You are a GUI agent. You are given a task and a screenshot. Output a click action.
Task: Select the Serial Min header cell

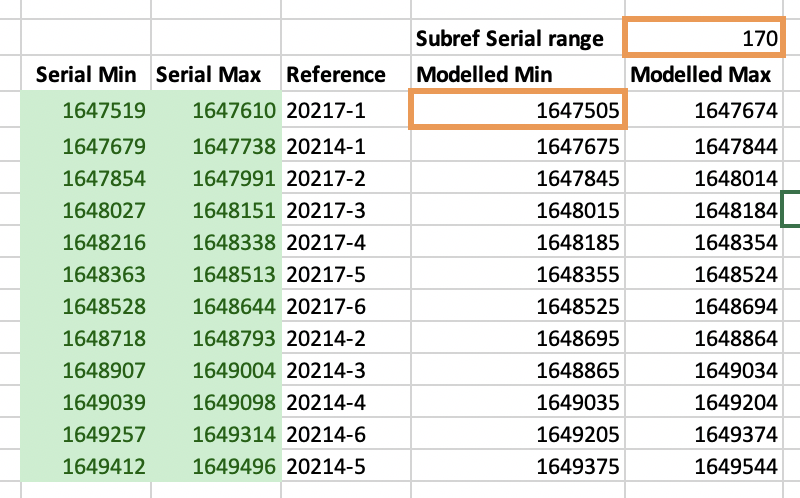click(85, 74)
